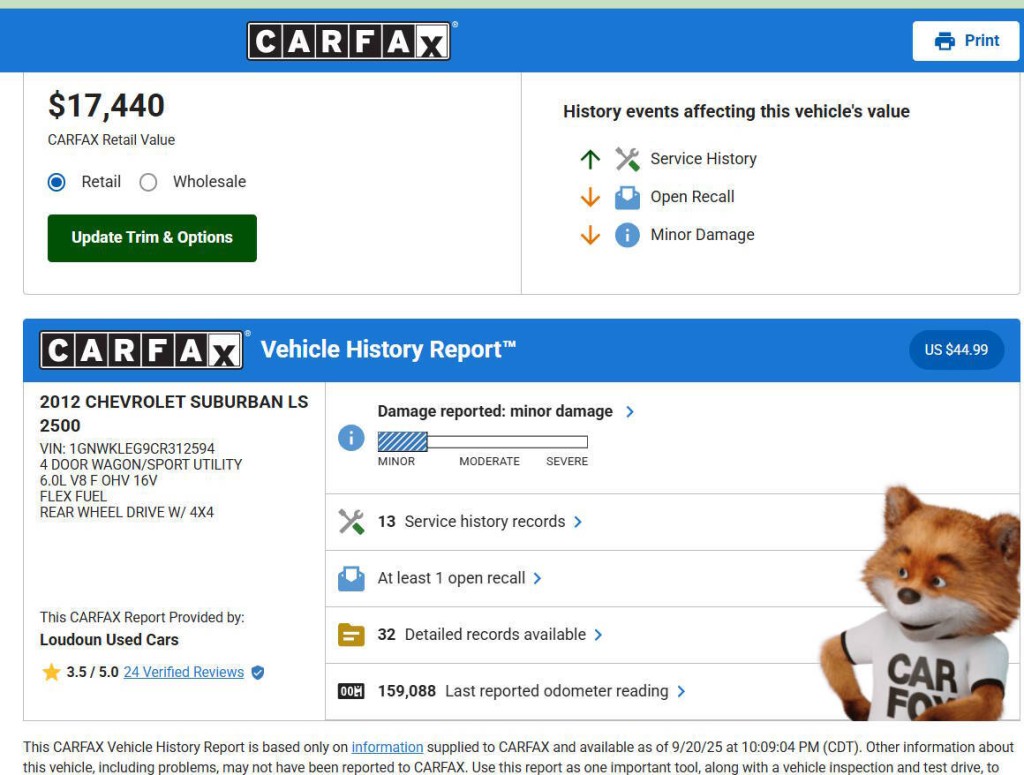Click the odometer icon beside 159,088
The image size is (1024, 775).
(351, 691)
